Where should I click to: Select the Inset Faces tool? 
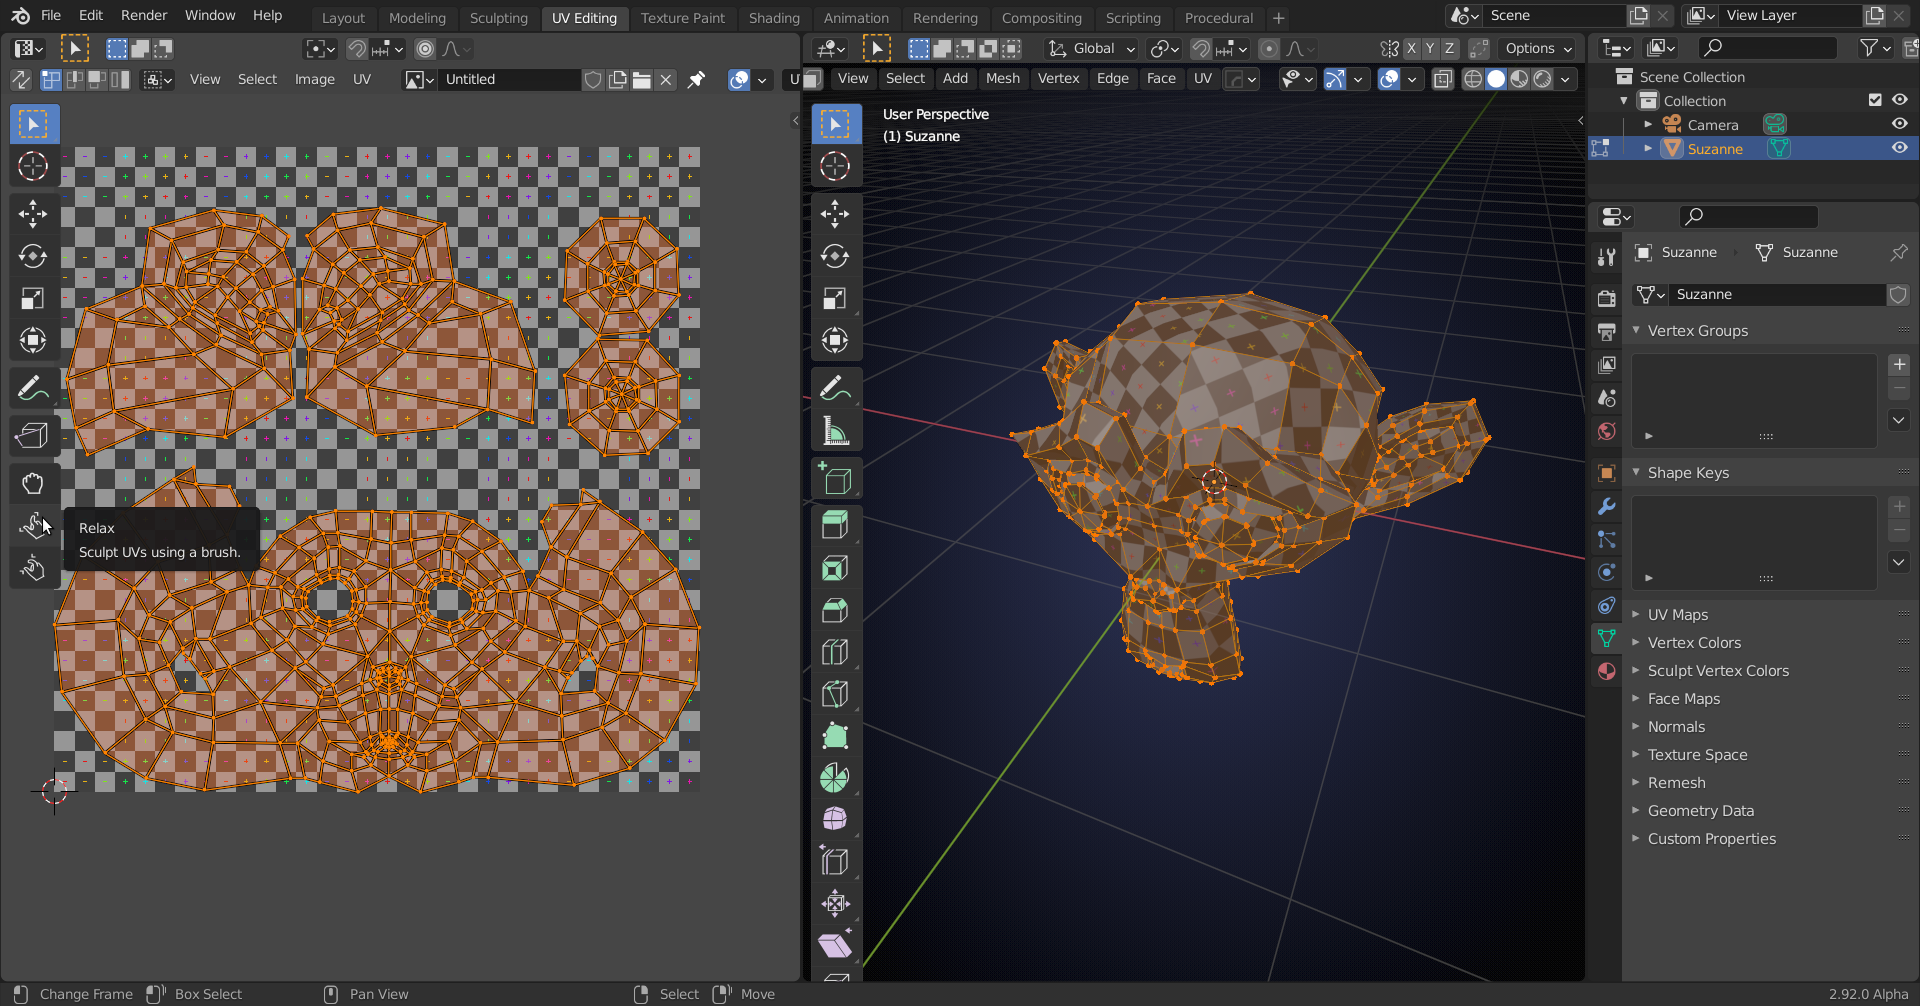[835, 568]
